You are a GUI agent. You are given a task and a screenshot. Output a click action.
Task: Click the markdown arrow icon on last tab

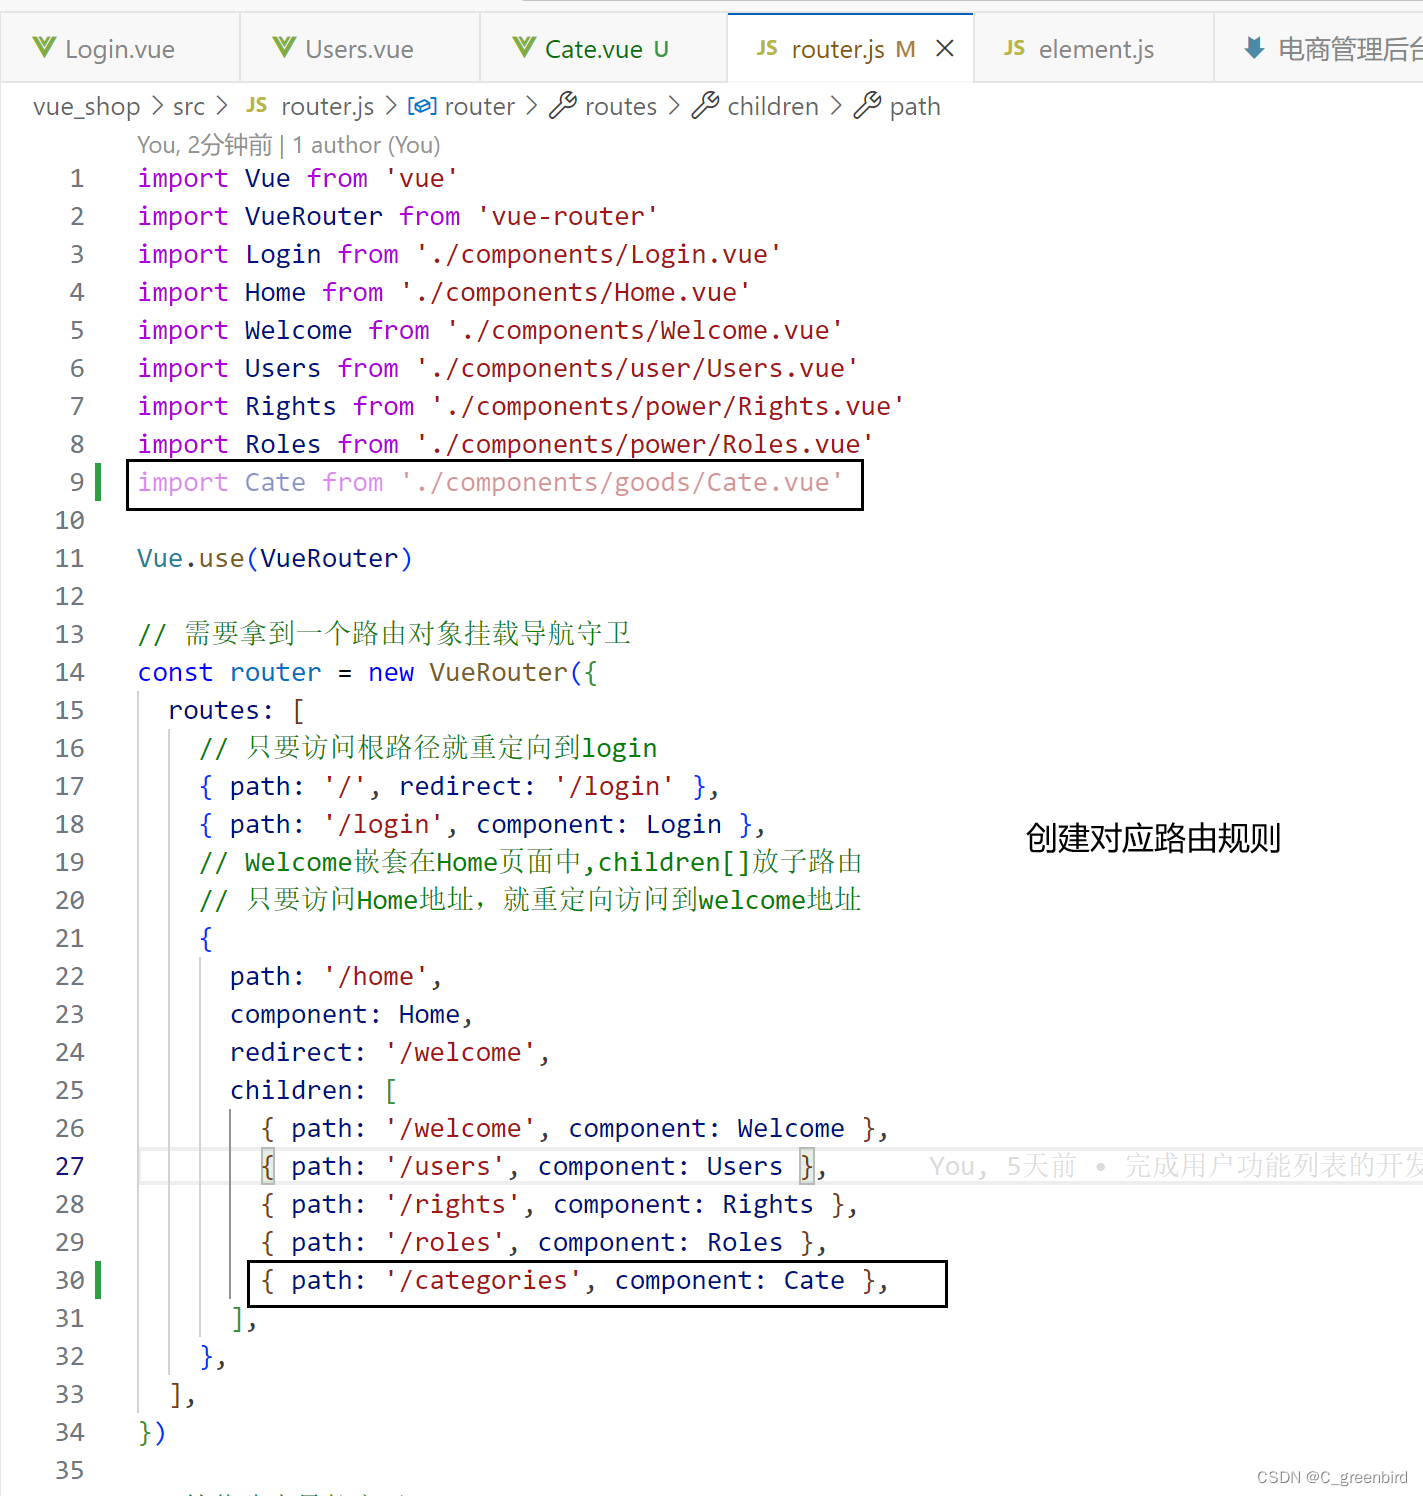[x=1254, y=47]
